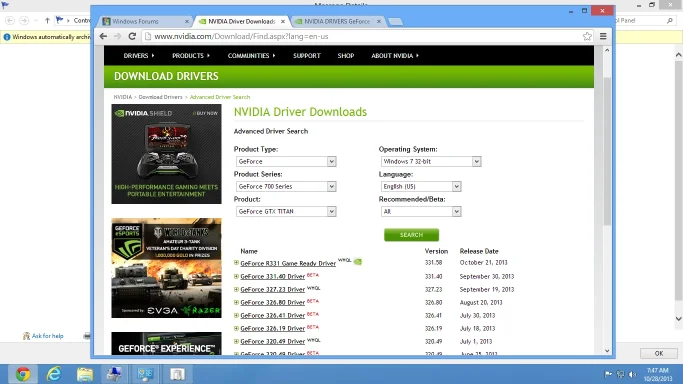The width and height of the screenshot is (683, 384).
Task: Open the GeForce 326.19 Driver link
Action: (x=272, y=329)
